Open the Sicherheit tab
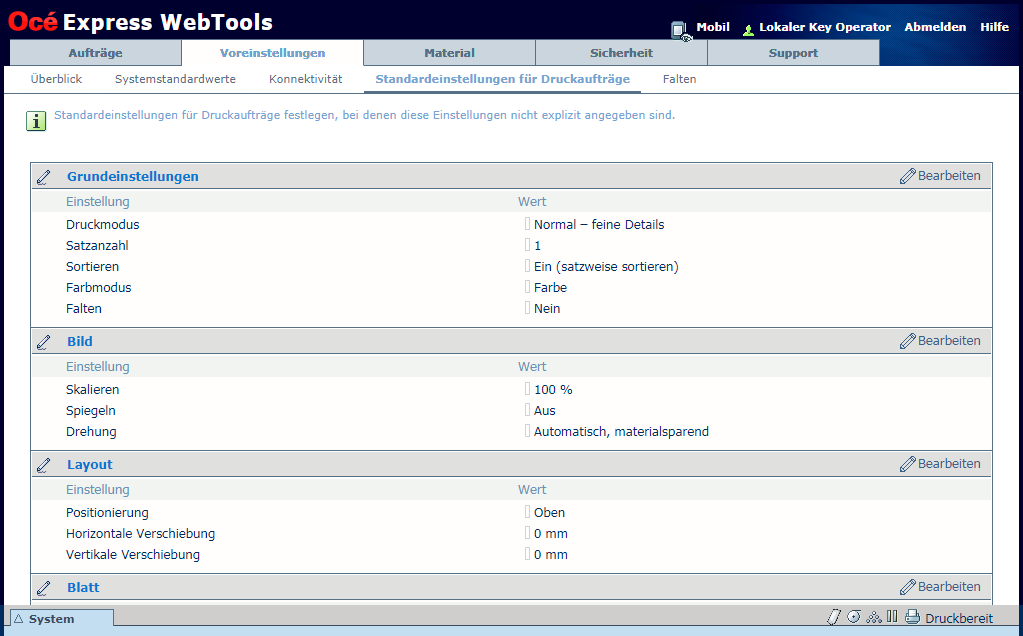 [621, 53]
